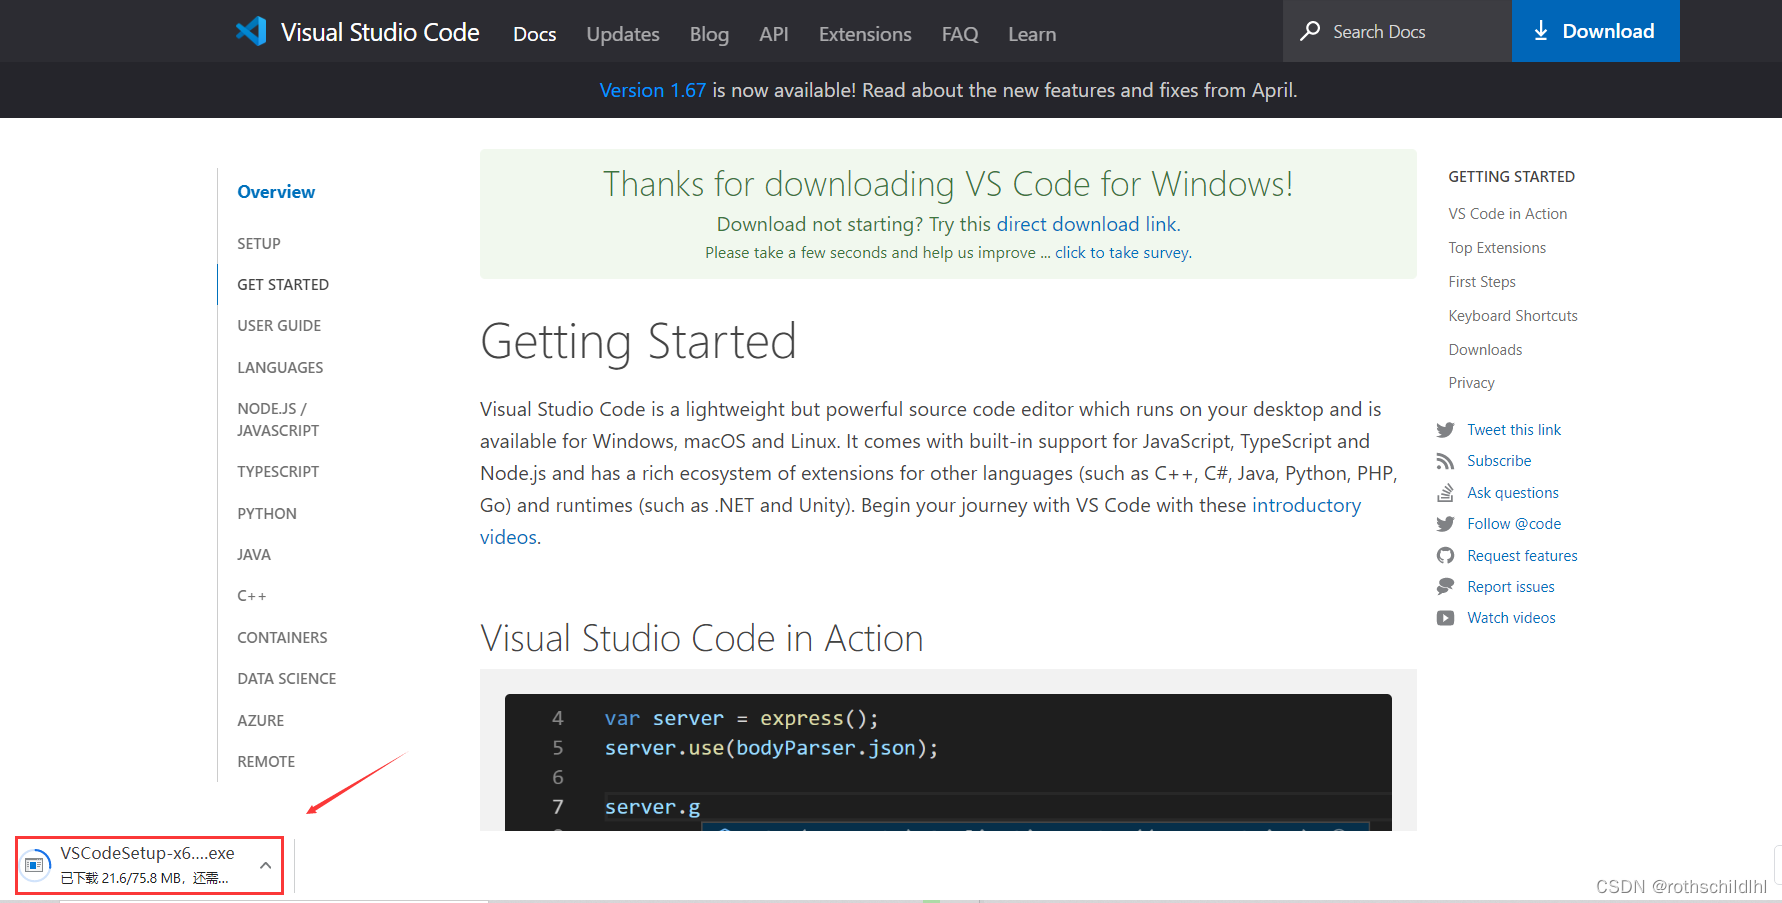Click the direct download link

click(1087, 224)
